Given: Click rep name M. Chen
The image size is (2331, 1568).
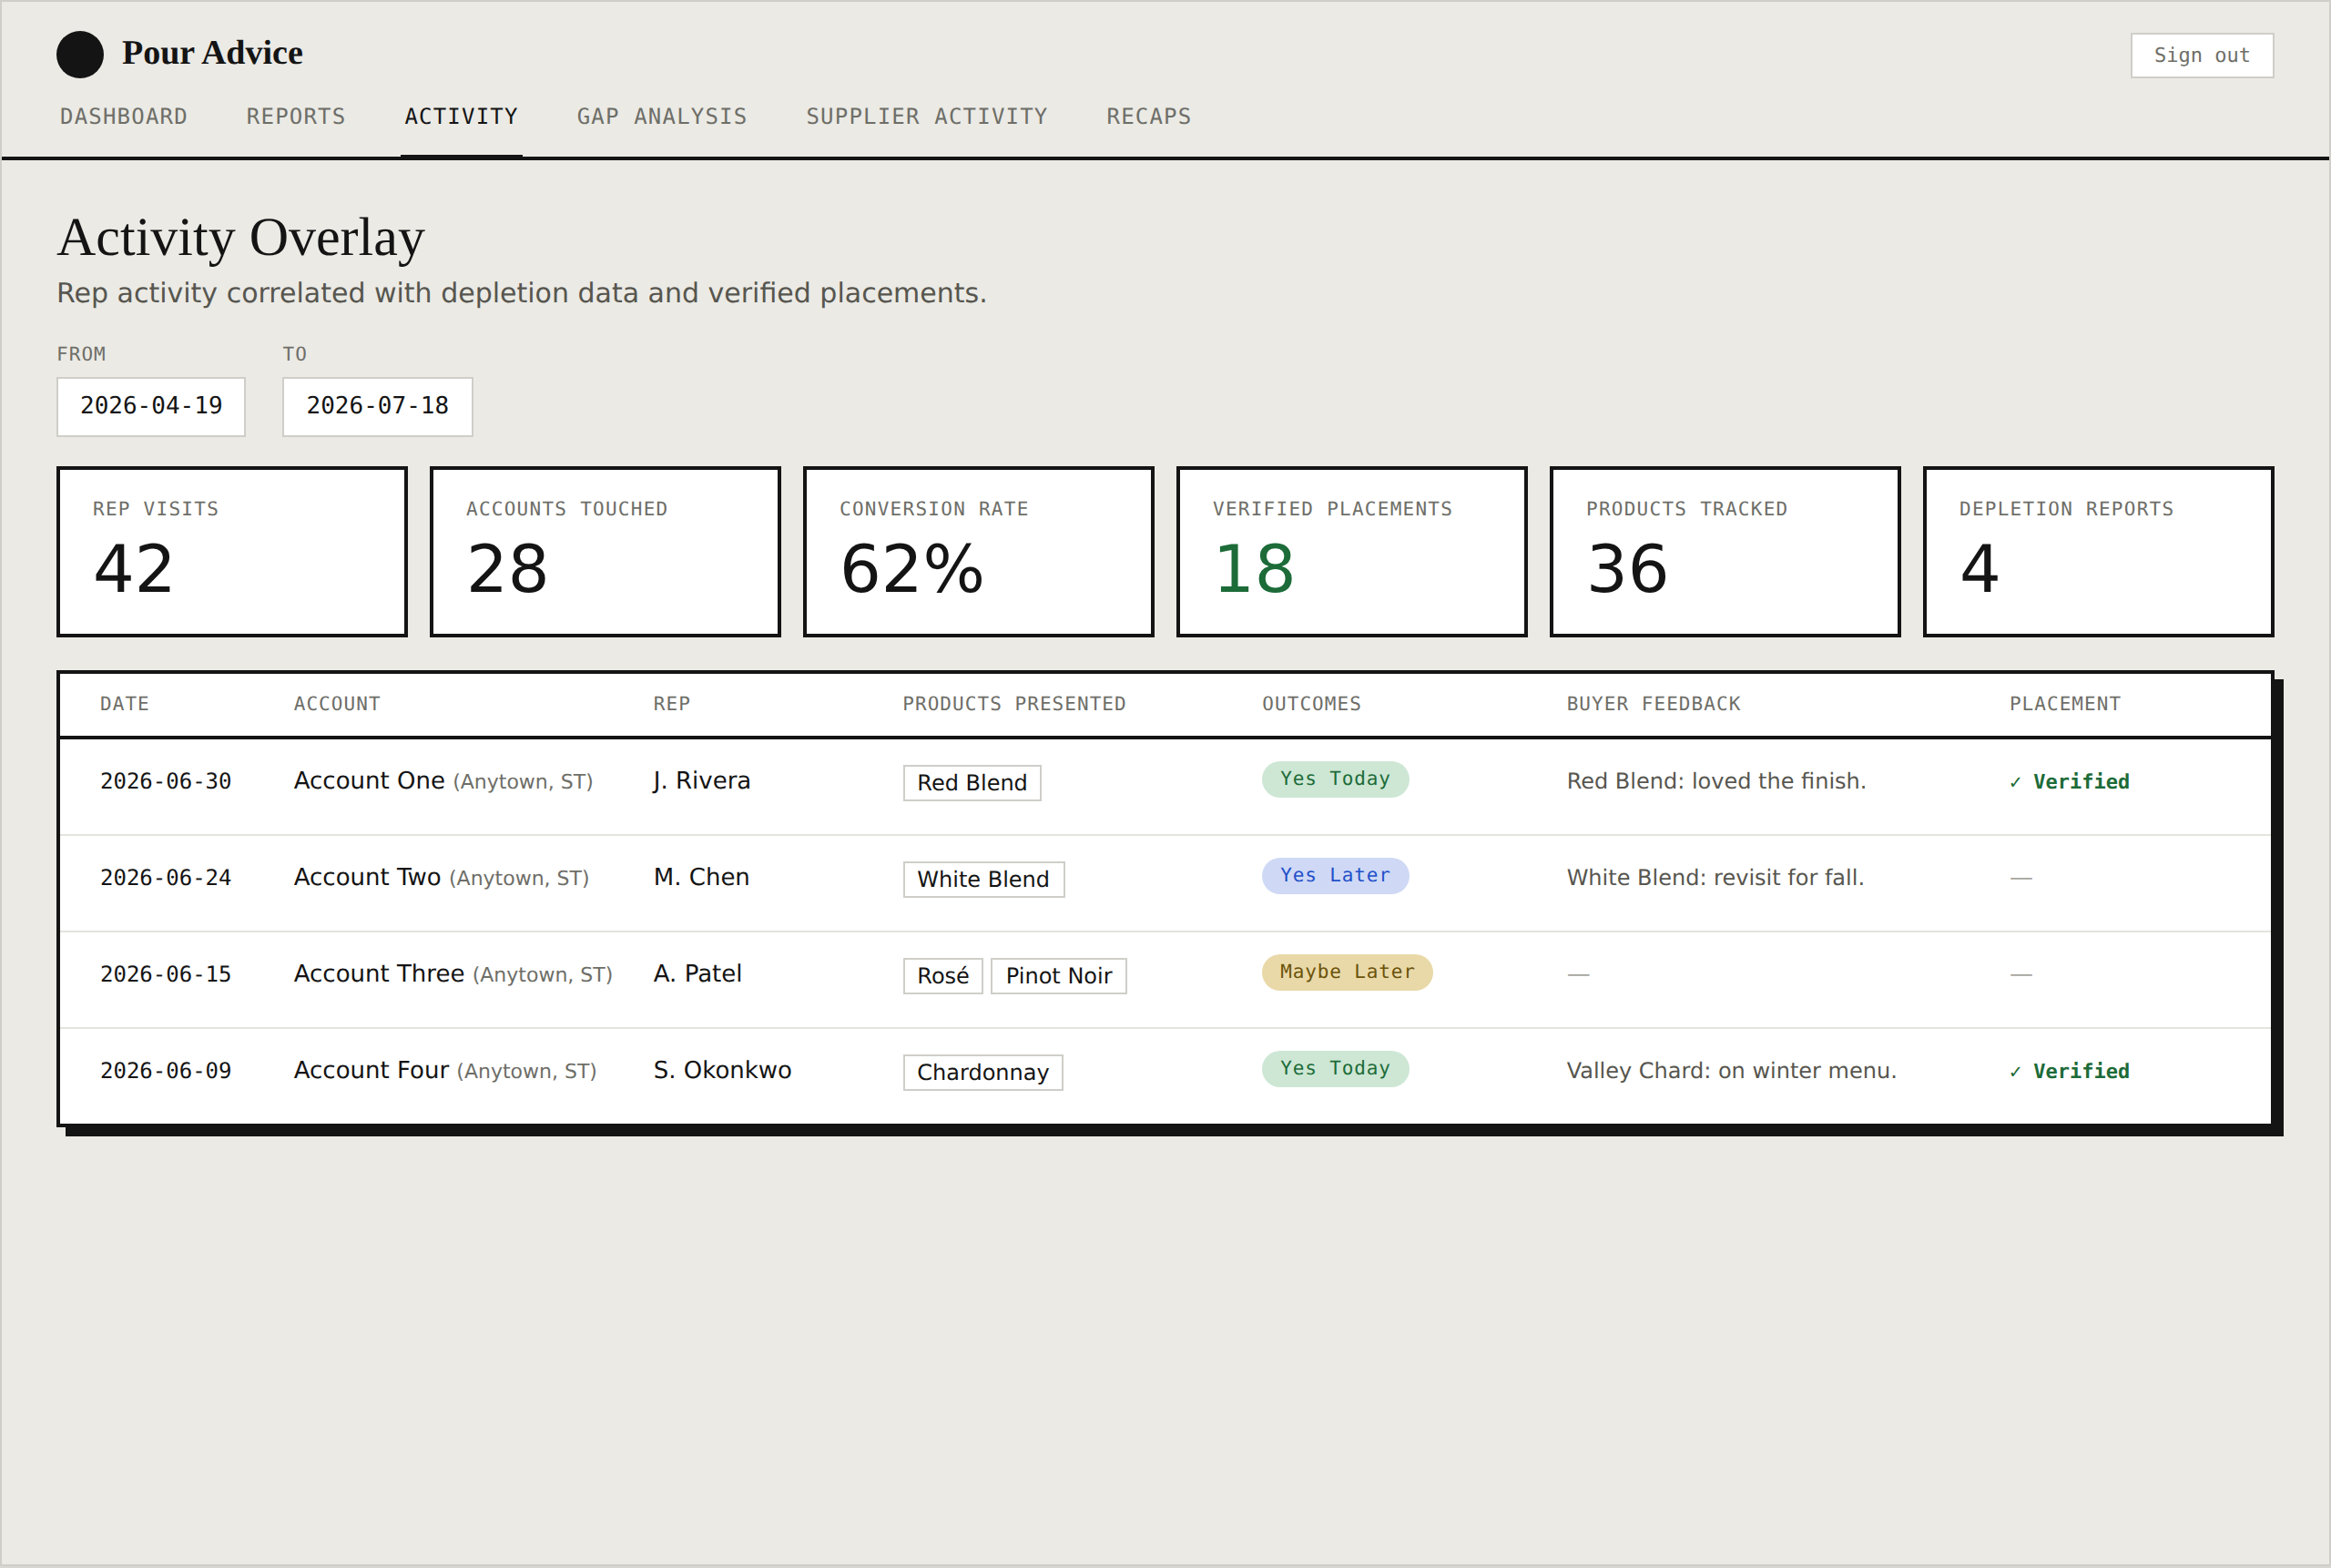Looking at the screenshot, I should pyautogui.click(x=701, y=877).
